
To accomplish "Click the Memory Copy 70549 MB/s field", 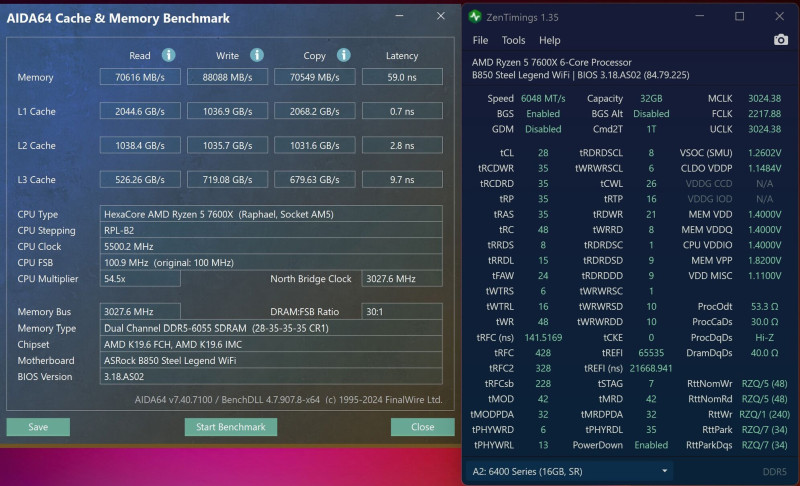I will click(315, 77).
